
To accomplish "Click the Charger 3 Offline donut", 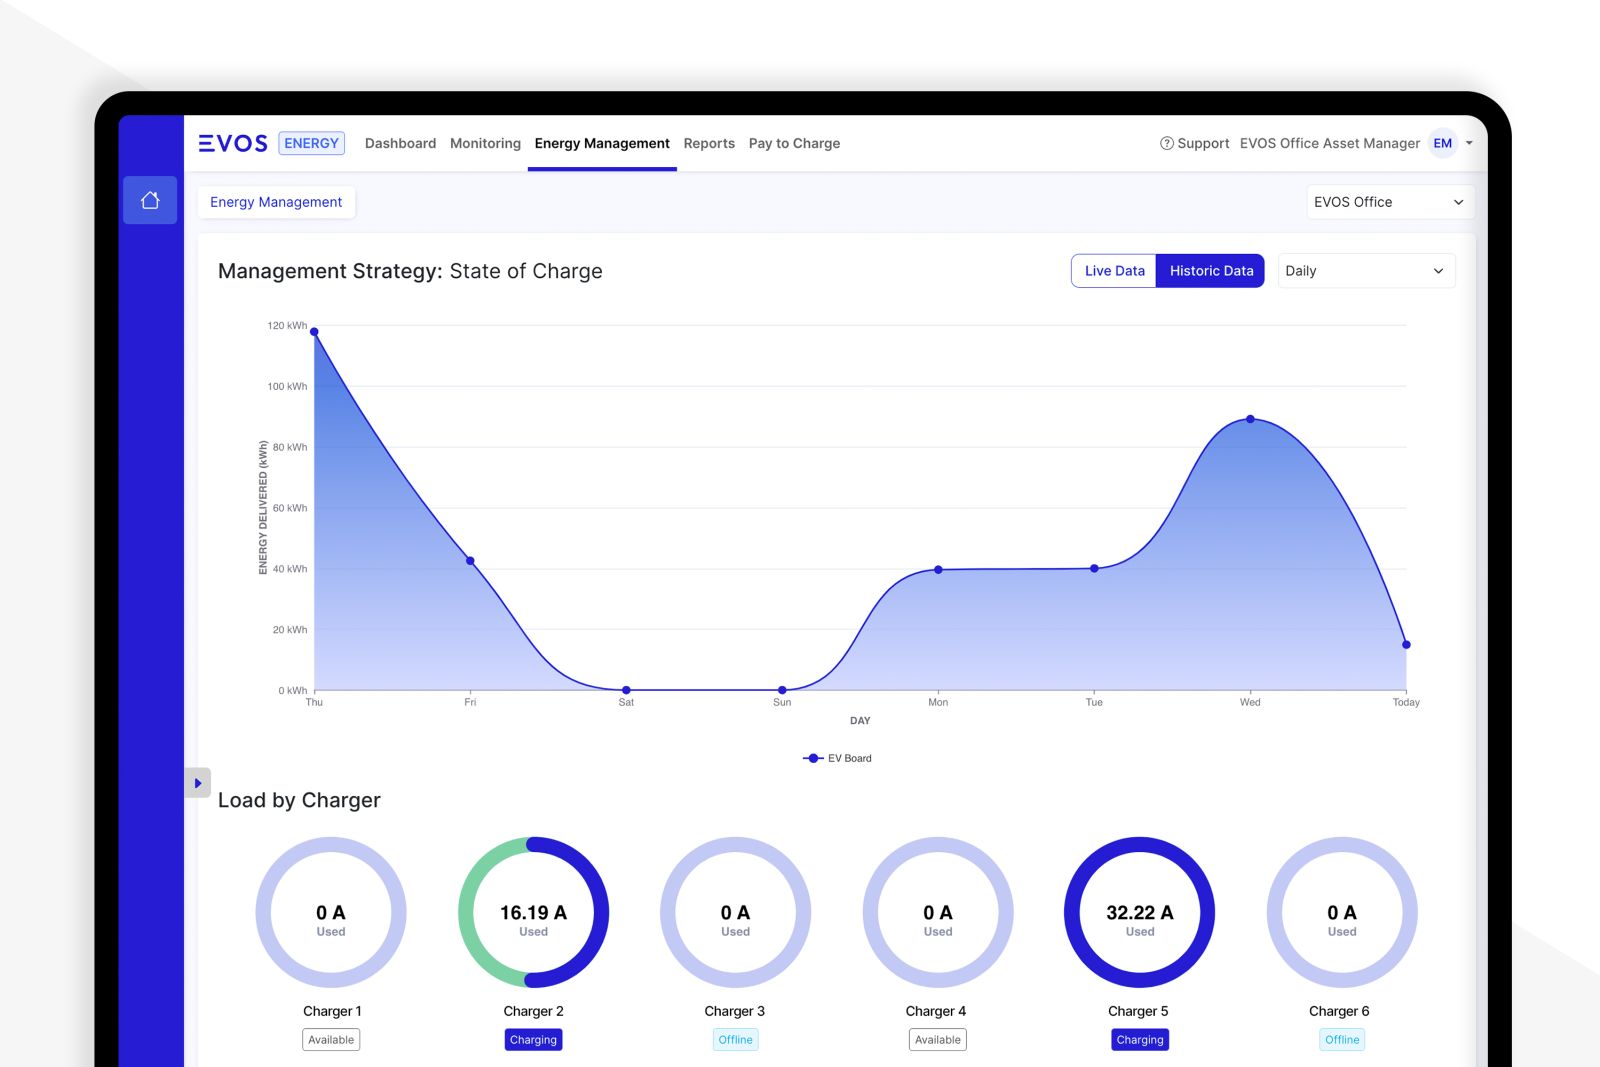I will coord(735,912).
